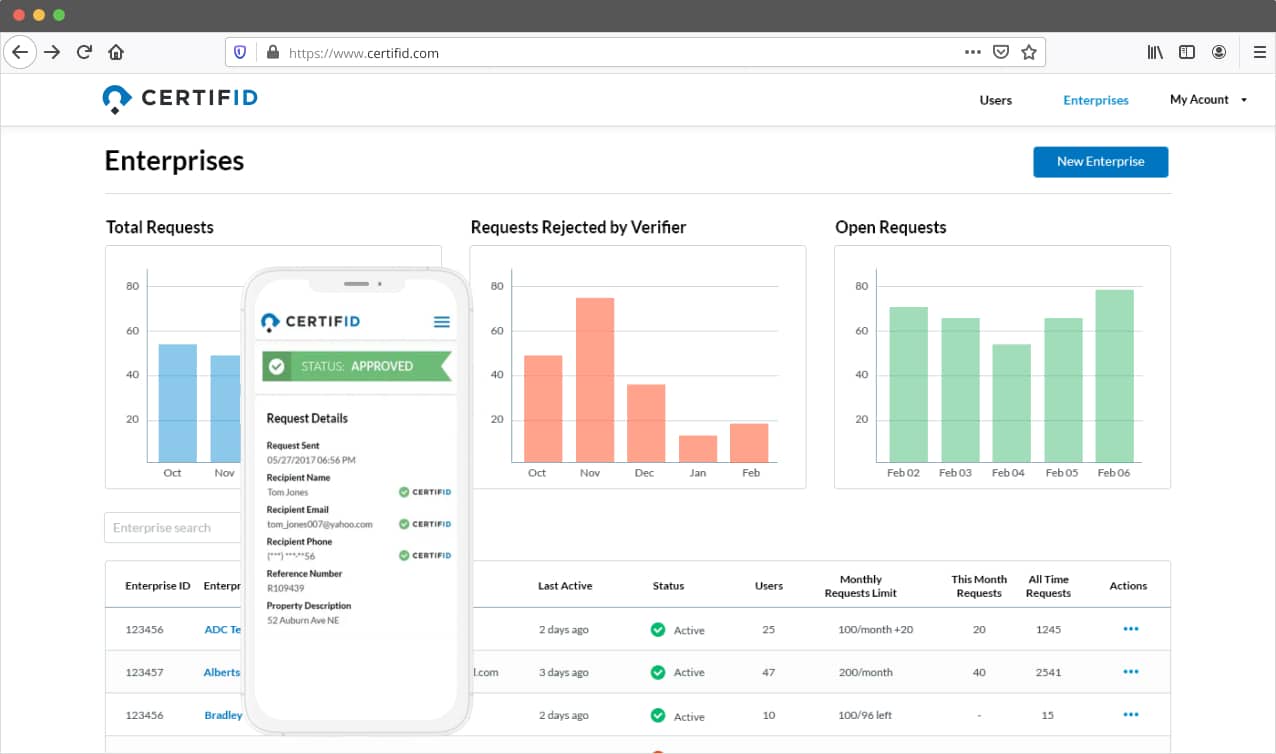Screen dimensions: 1276x754
Task: Click the enterprise ID "123457"
Action: tap(144, 672)
